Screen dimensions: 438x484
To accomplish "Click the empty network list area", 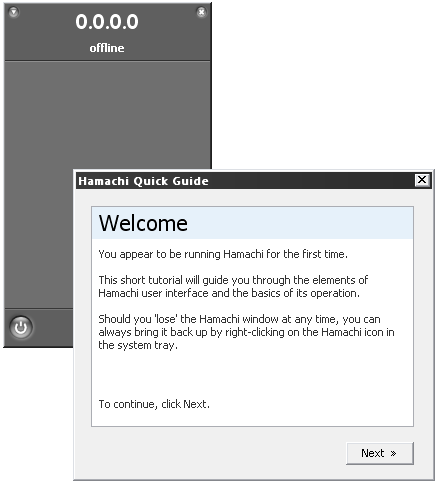I will pyautogui.click(x=108, y=115).
